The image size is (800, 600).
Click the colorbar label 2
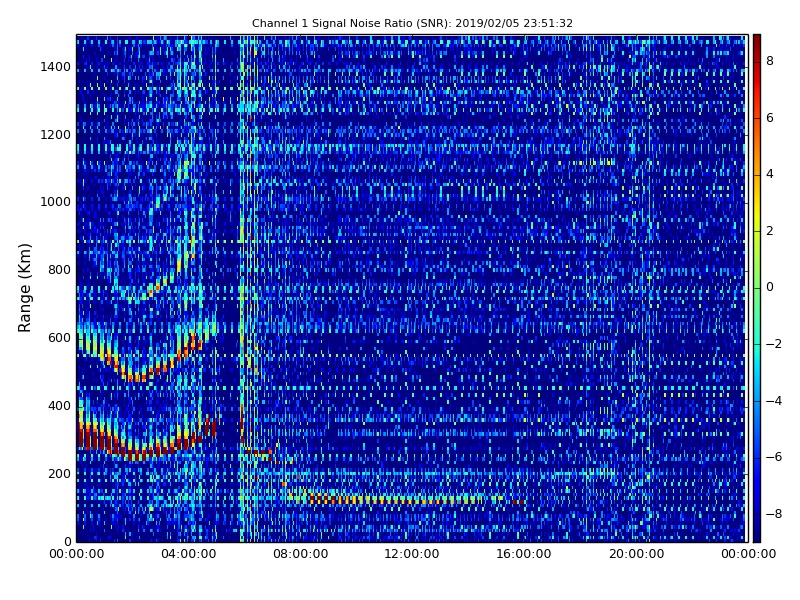770,231
